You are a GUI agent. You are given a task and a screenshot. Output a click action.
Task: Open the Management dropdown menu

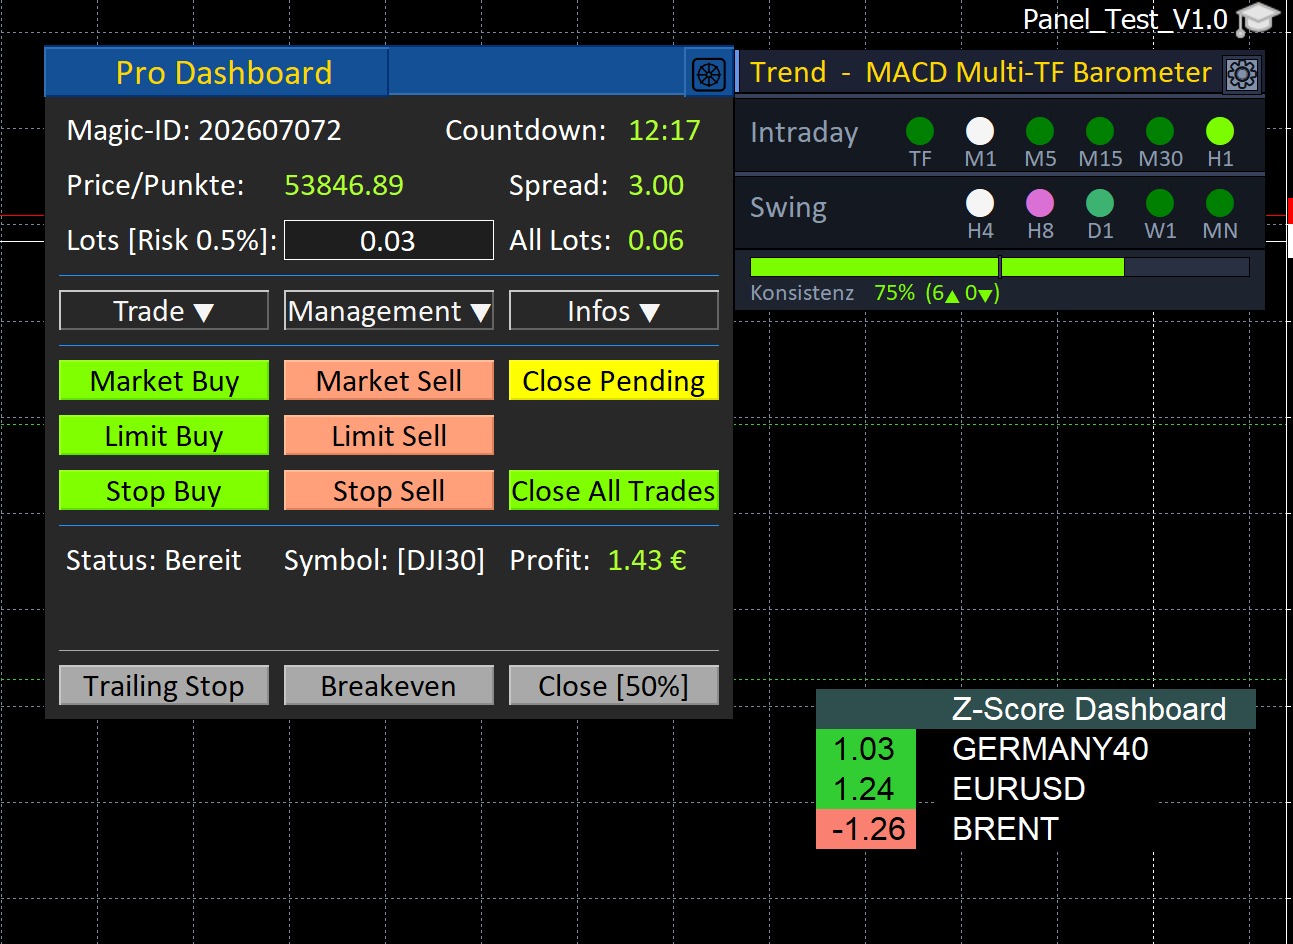(x=389, y=311)
